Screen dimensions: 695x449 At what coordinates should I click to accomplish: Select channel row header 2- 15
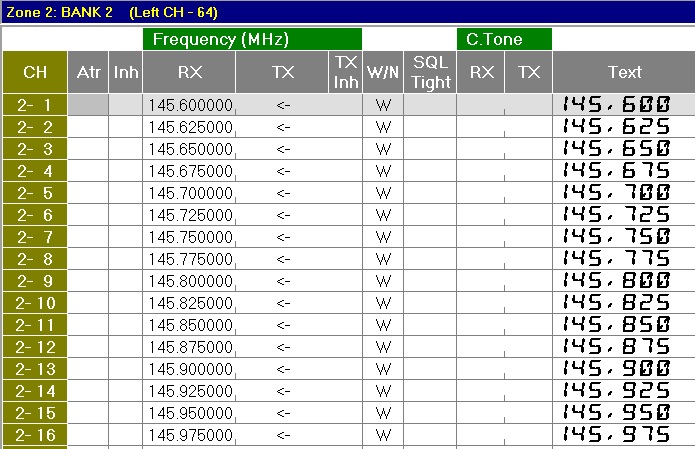click(x=35, y=413)
